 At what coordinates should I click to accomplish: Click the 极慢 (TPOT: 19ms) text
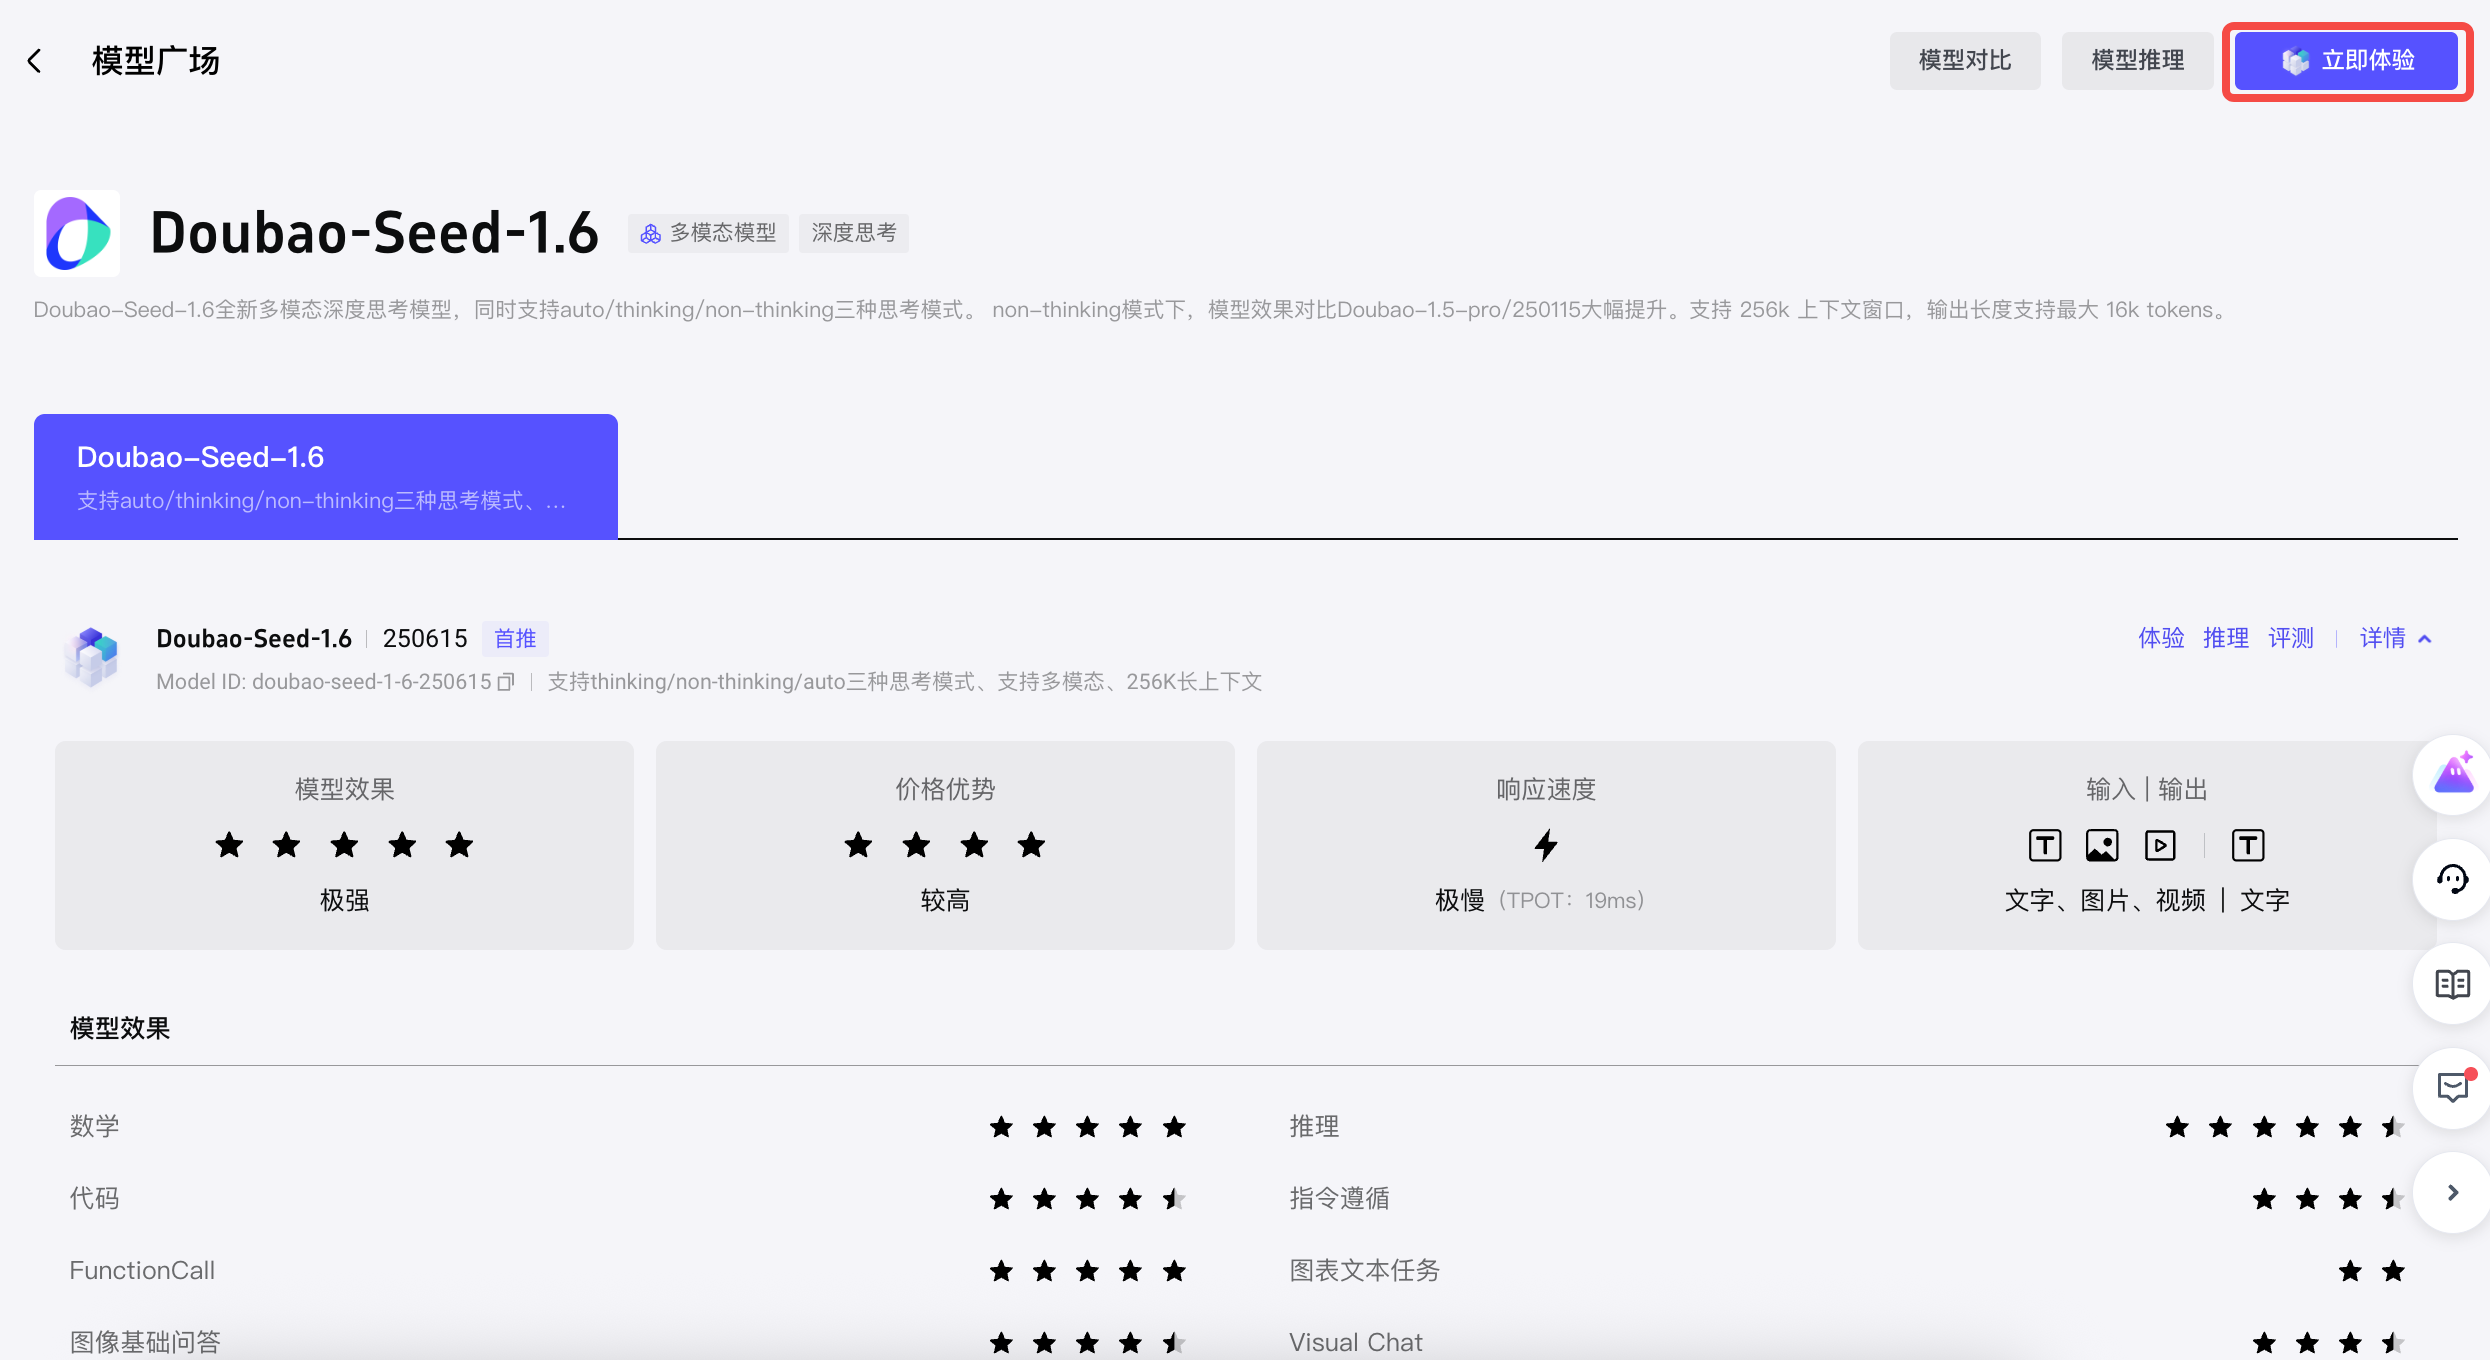pyautogui.click(x=1540, y=900)
